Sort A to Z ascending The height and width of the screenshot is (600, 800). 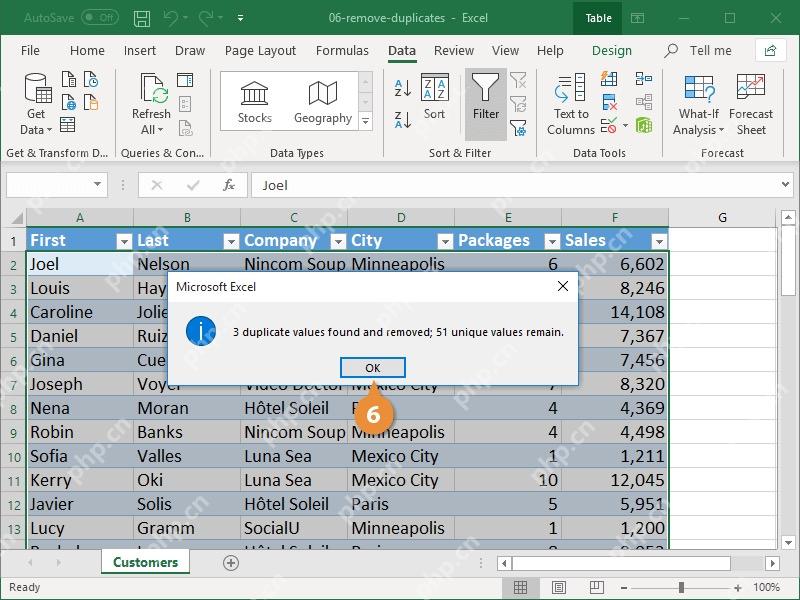[x=403, y=88]
